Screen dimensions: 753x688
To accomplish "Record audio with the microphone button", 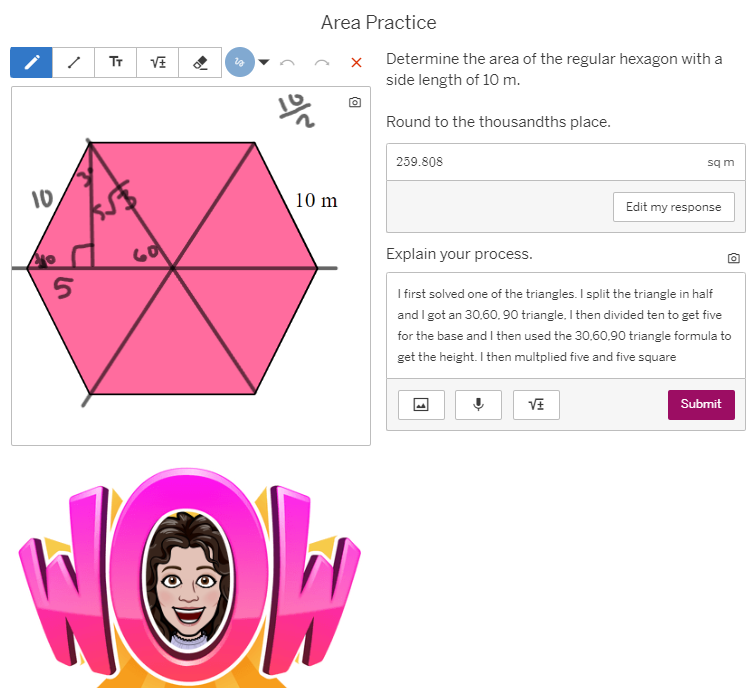I will pos(478,405).
